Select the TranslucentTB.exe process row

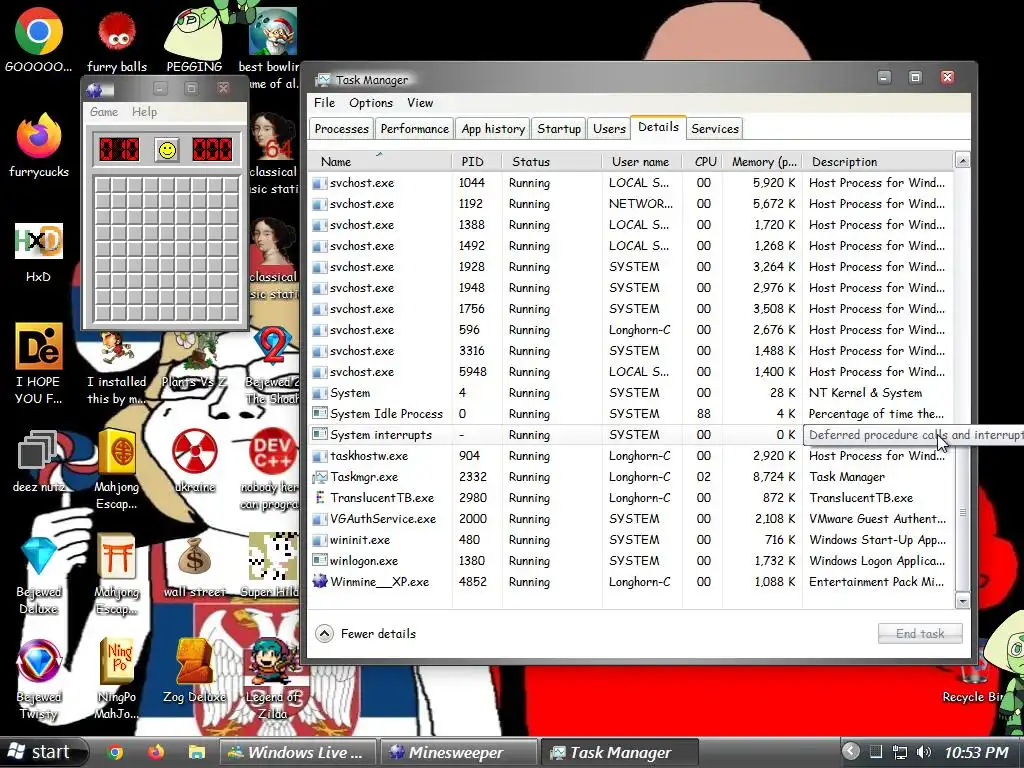tap(632, 498)
